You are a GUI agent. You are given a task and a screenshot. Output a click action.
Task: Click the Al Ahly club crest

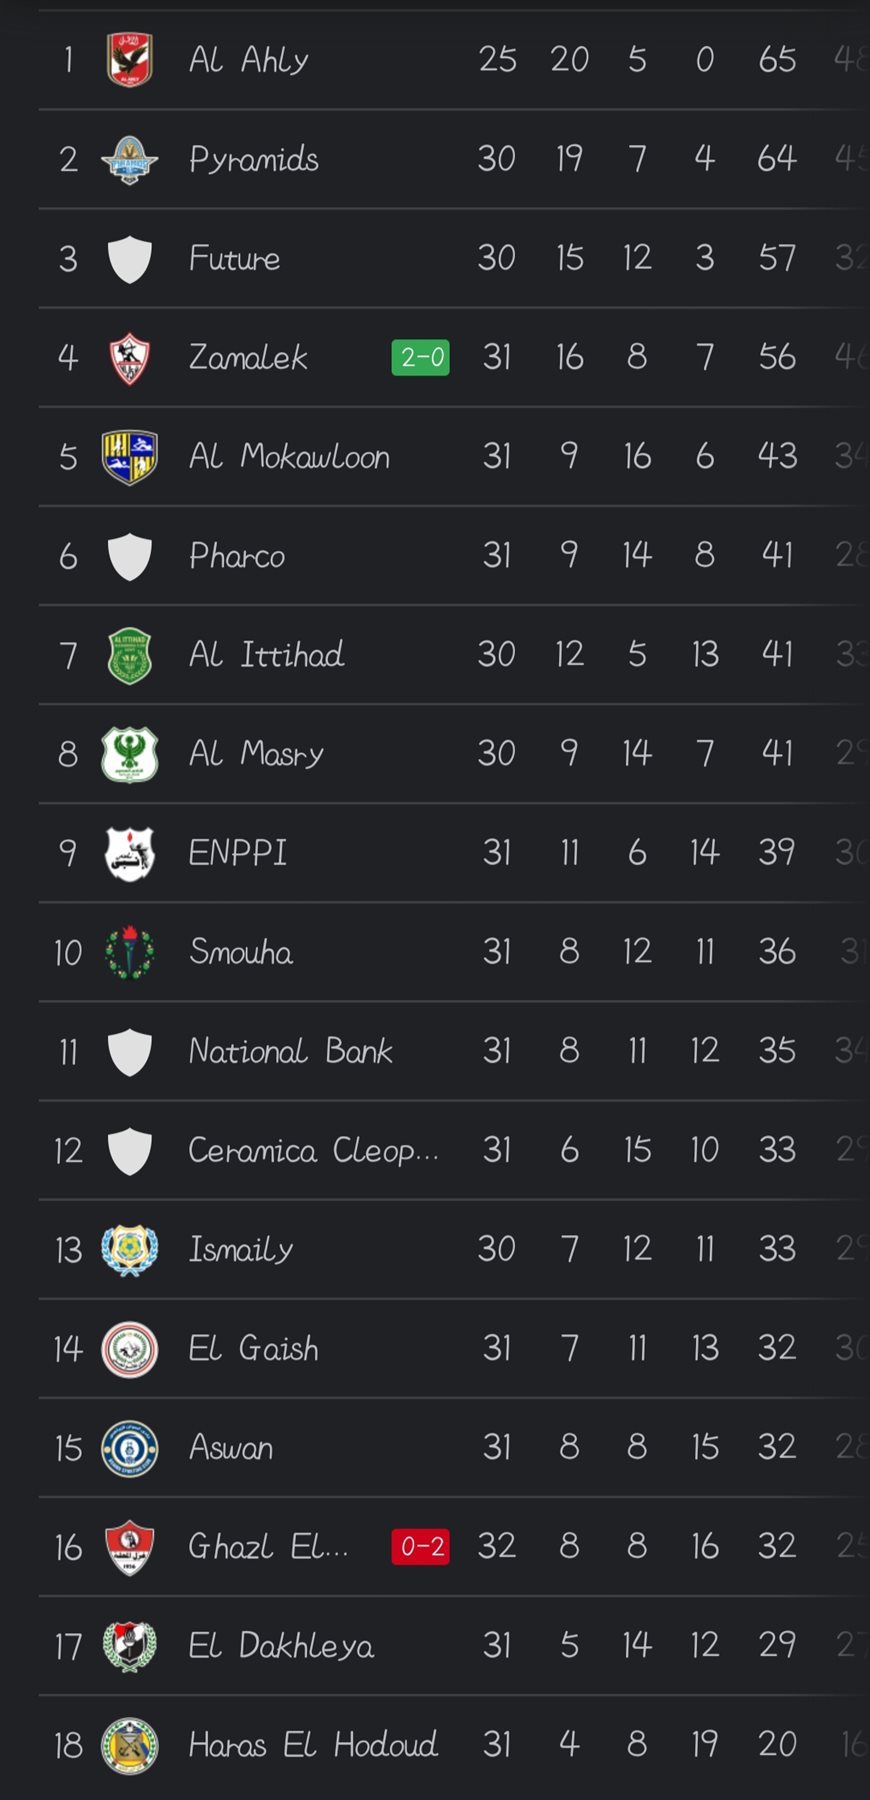(130, 60)
